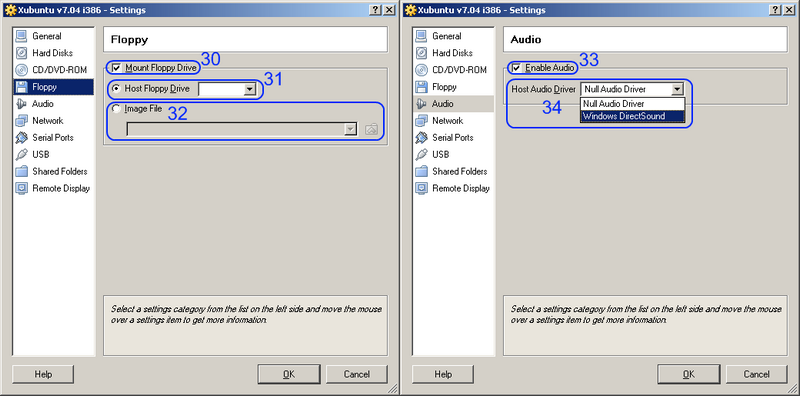Click Floppy diskette icon in left window

click(21, 87)
